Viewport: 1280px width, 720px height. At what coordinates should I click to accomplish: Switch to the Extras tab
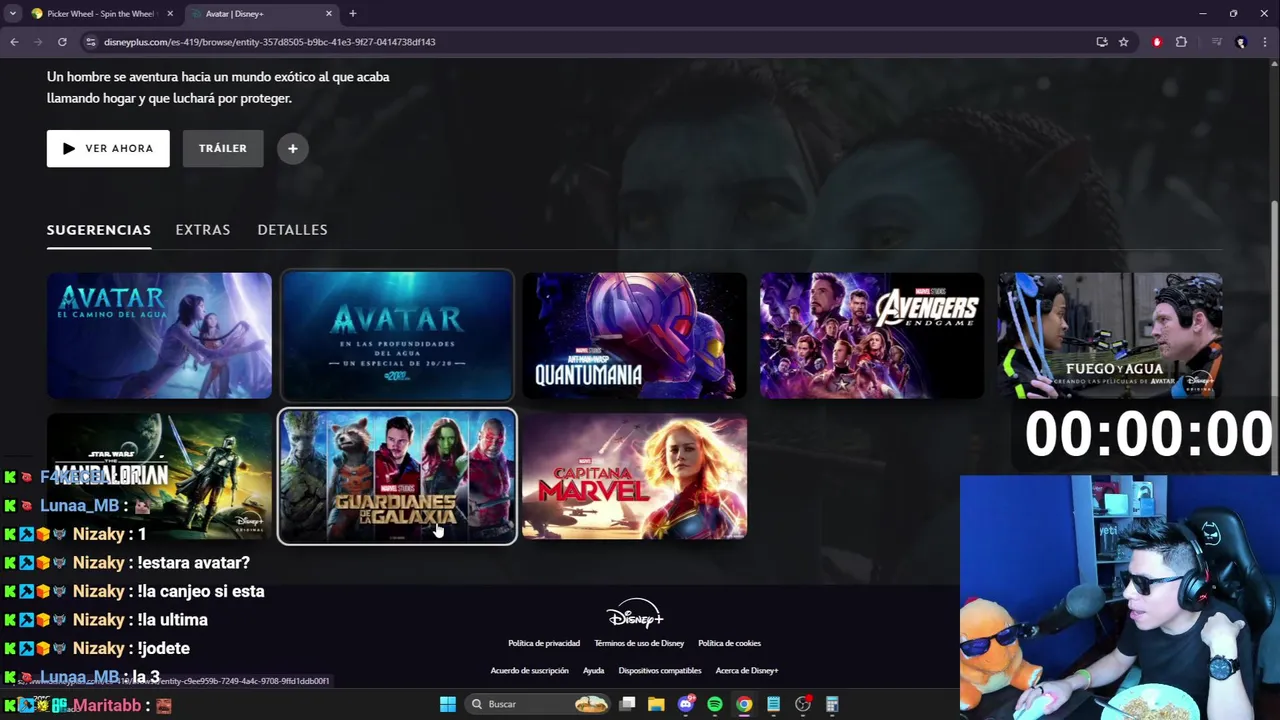tap(203, 230)
